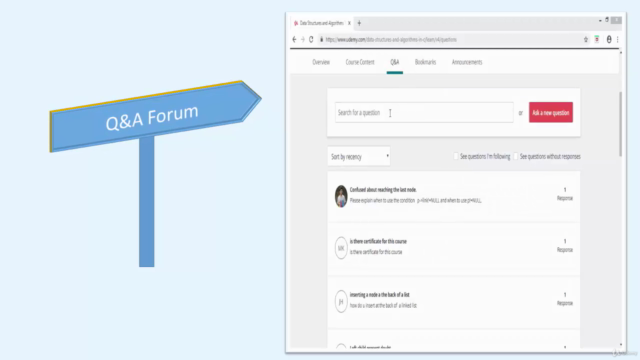This screenshot has height=360, width=640.
Task: Click the extension icon beside the star
Action: (597, 40)
